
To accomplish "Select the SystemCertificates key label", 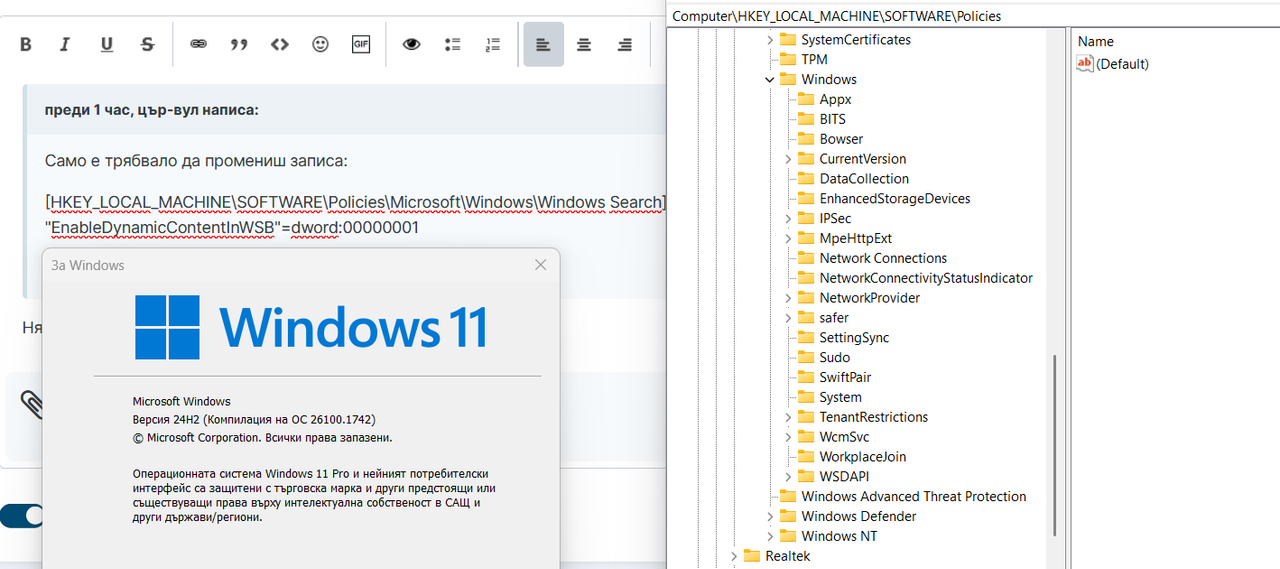I will tap(856, 40).
